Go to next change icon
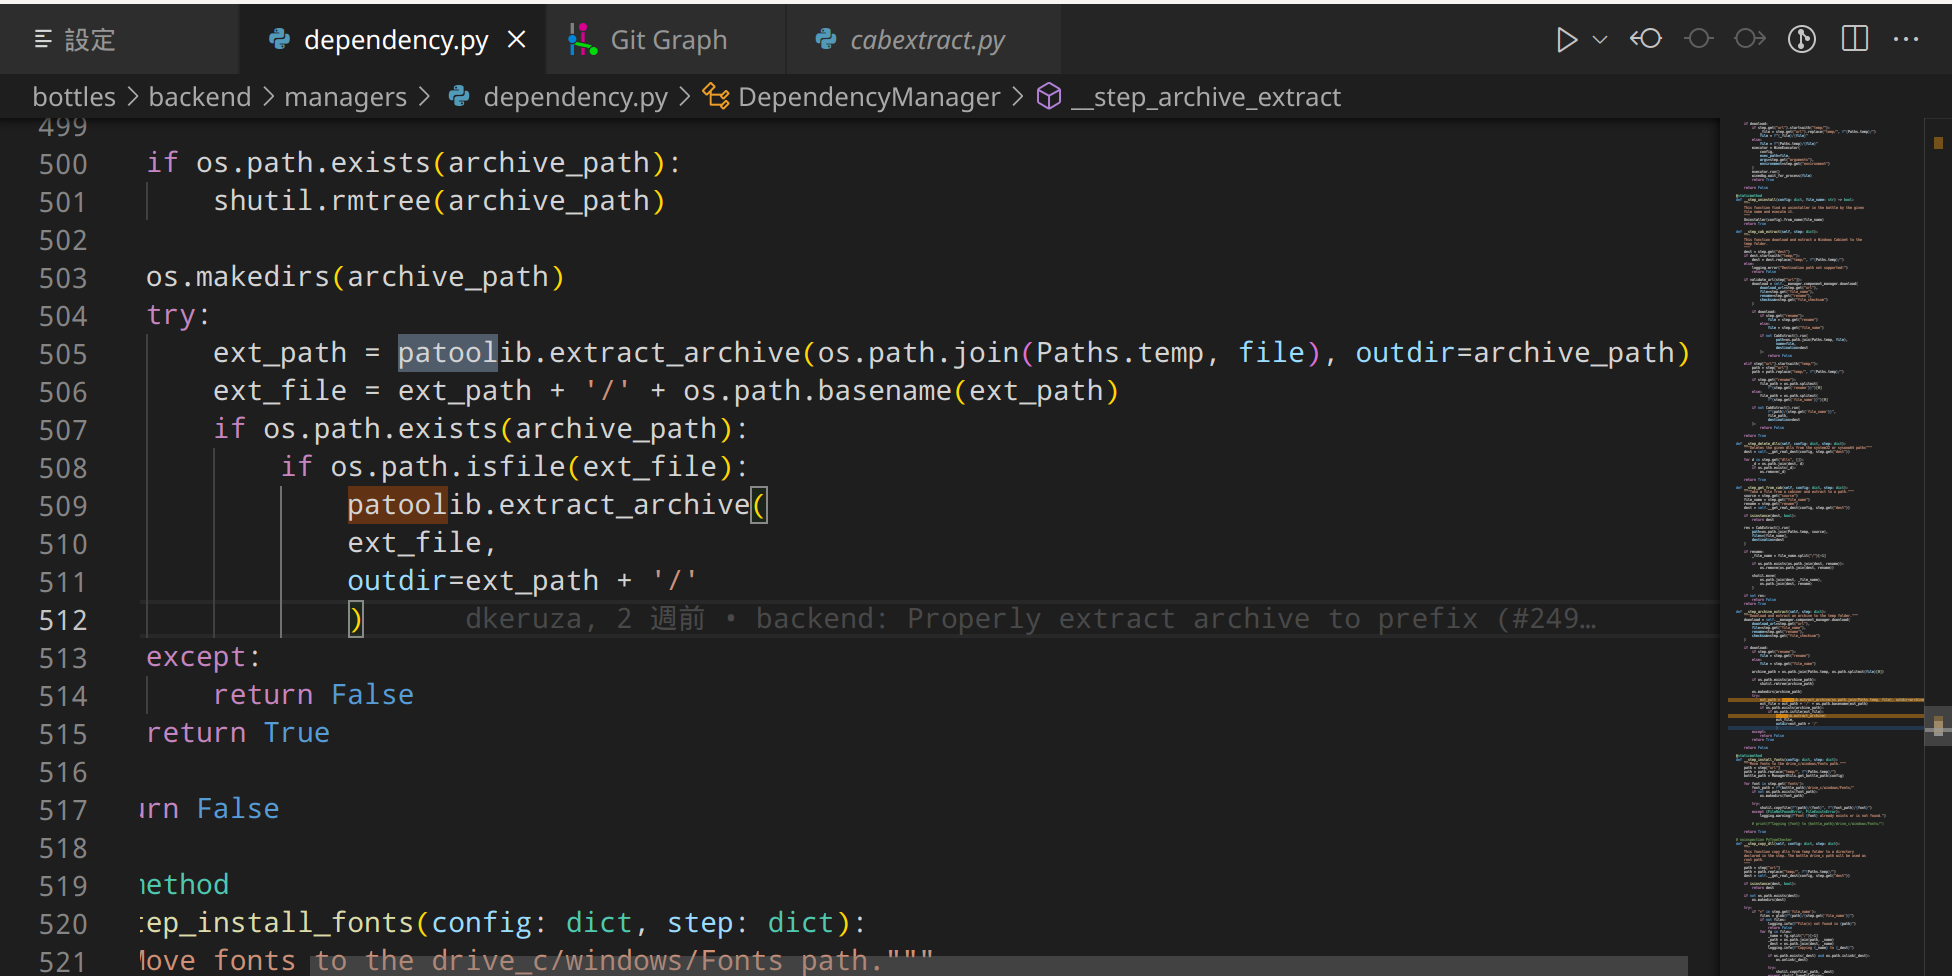Image resolution: width=1952 pixels, height=976 pixels. pos(1749,39)
